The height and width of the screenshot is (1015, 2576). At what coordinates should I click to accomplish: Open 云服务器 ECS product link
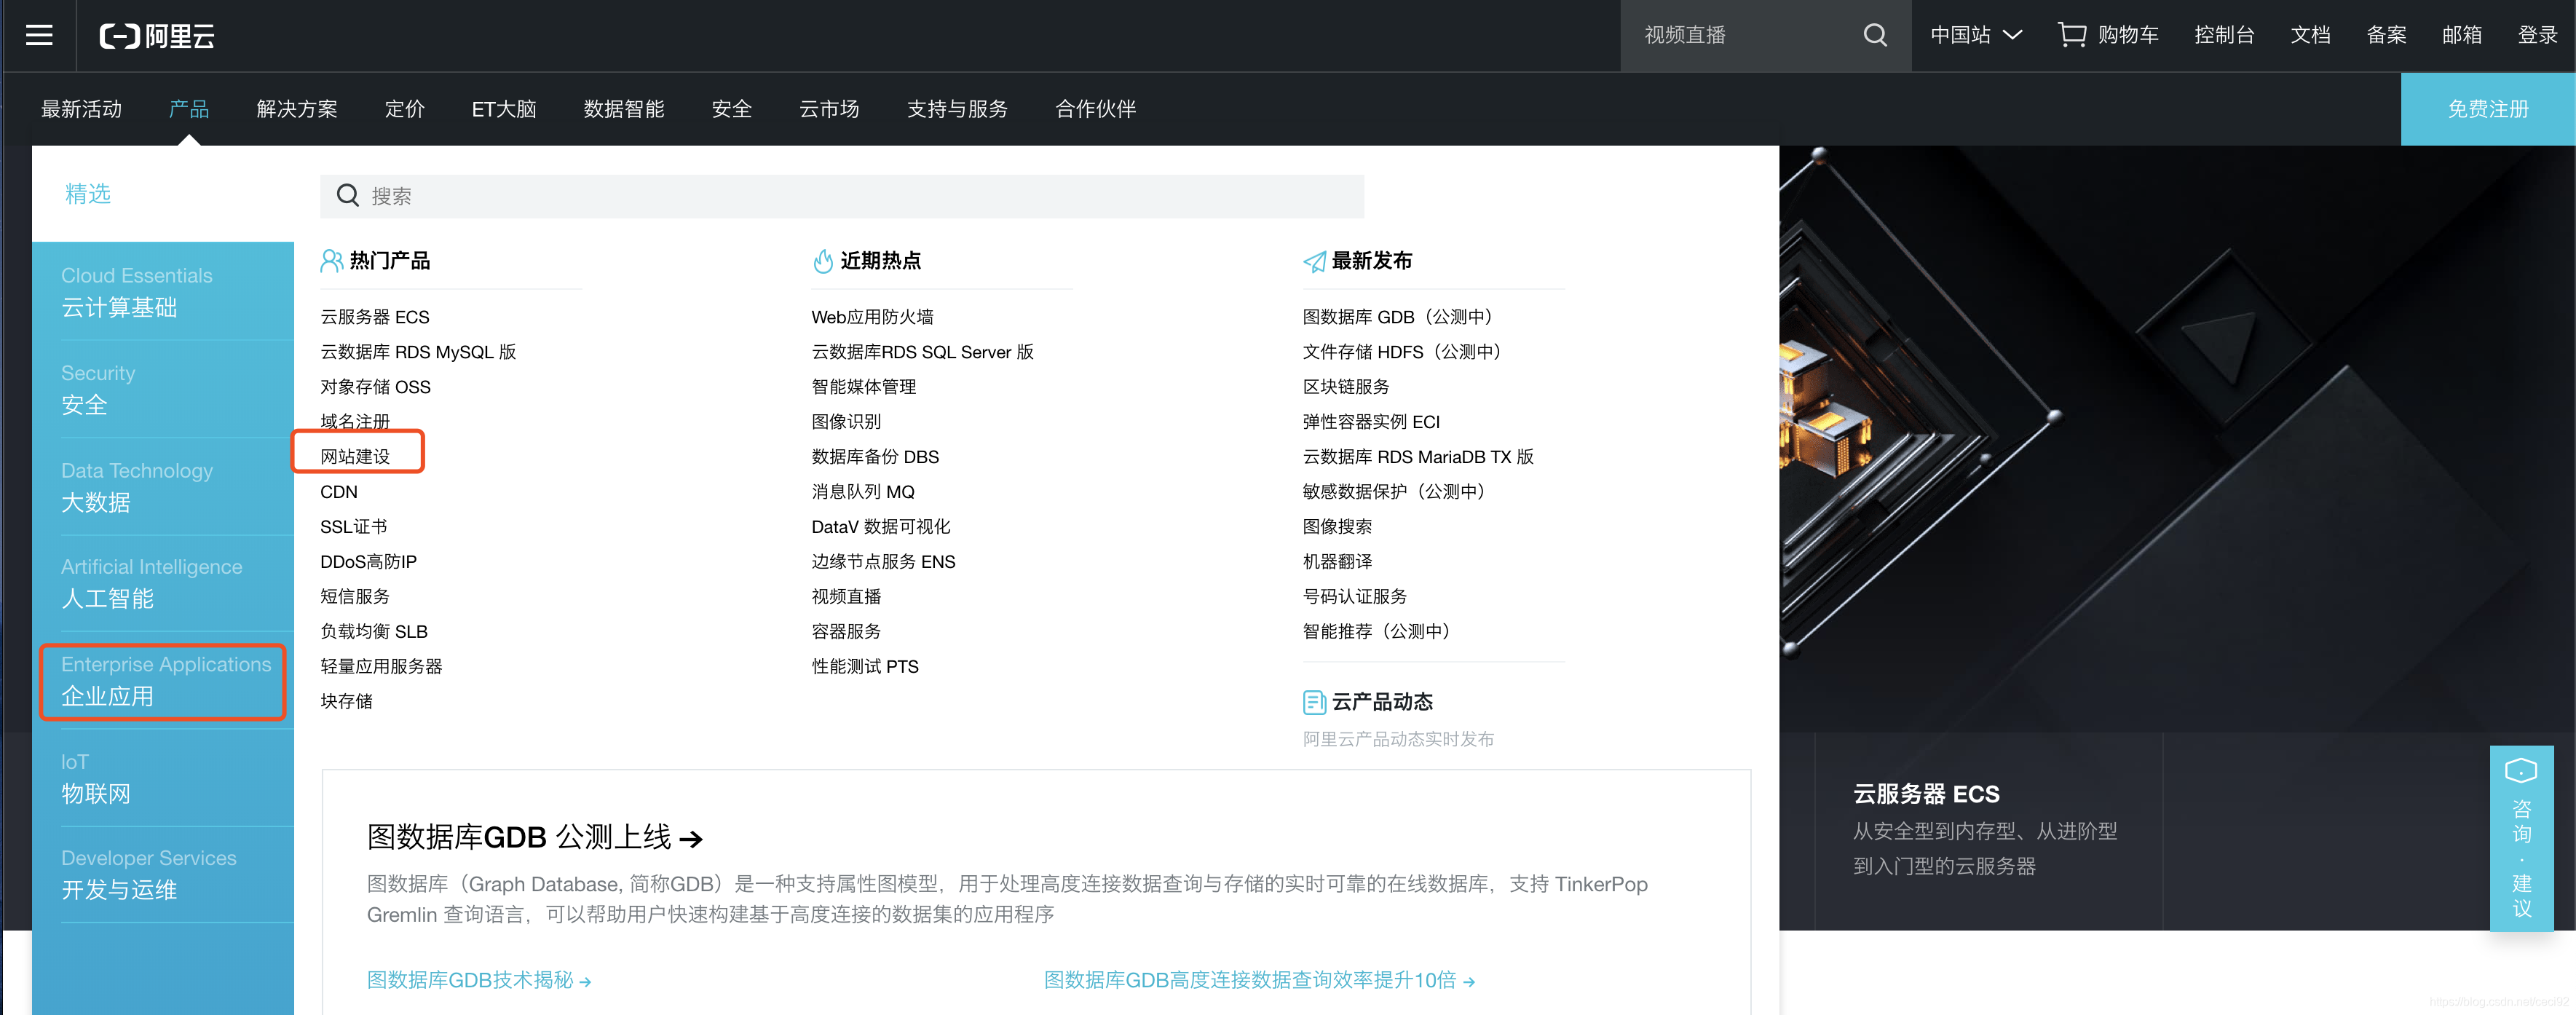coord(374,317)
